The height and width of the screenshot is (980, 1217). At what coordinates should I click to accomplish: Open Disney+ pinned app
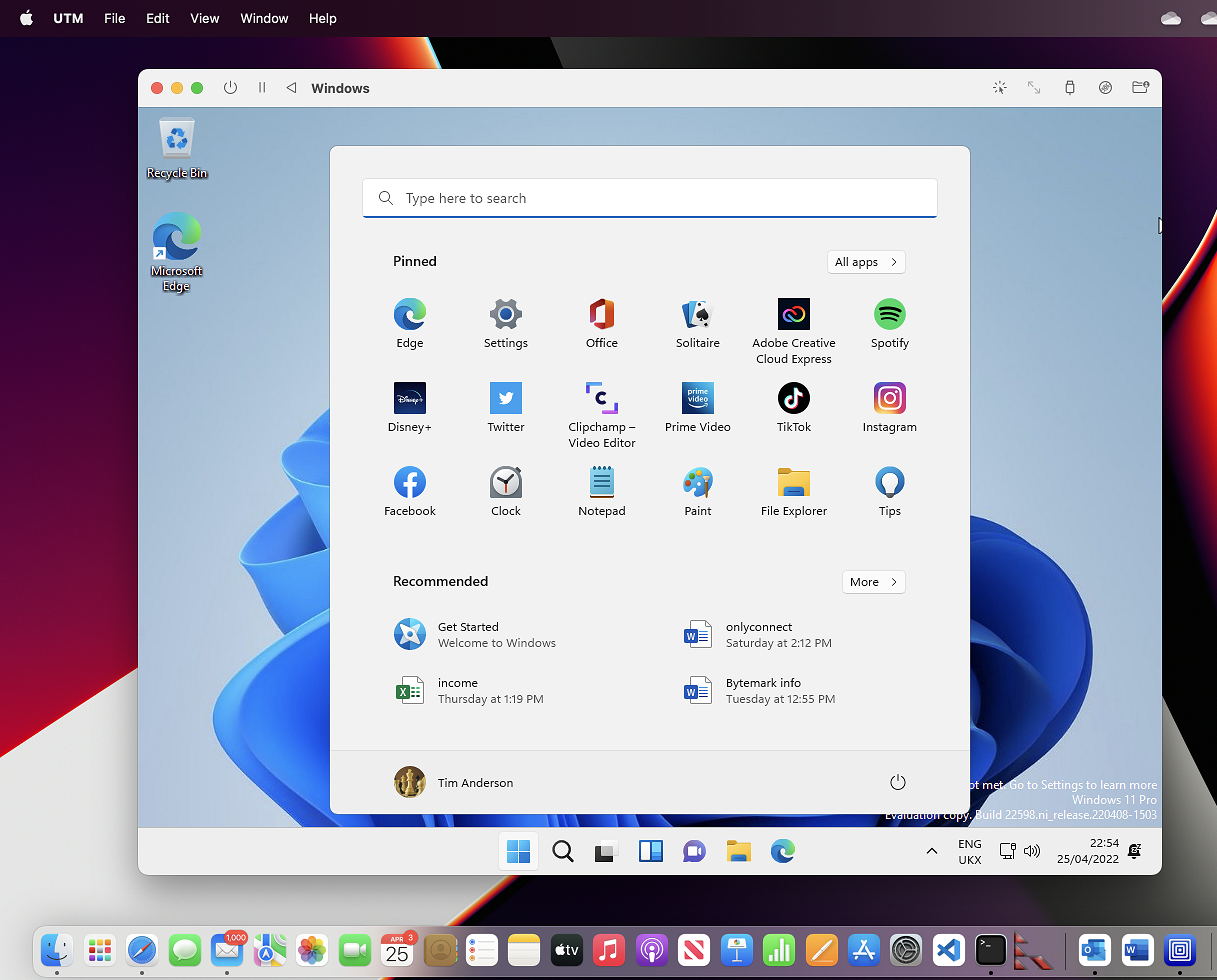point(409,399)
